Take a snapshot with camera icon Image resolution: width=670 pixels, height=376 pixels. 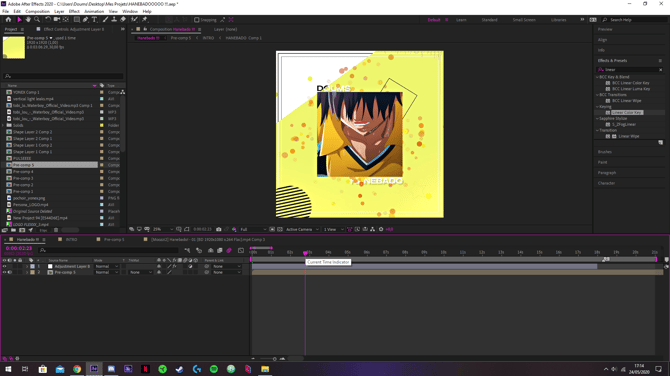click(x=219, y=229)
